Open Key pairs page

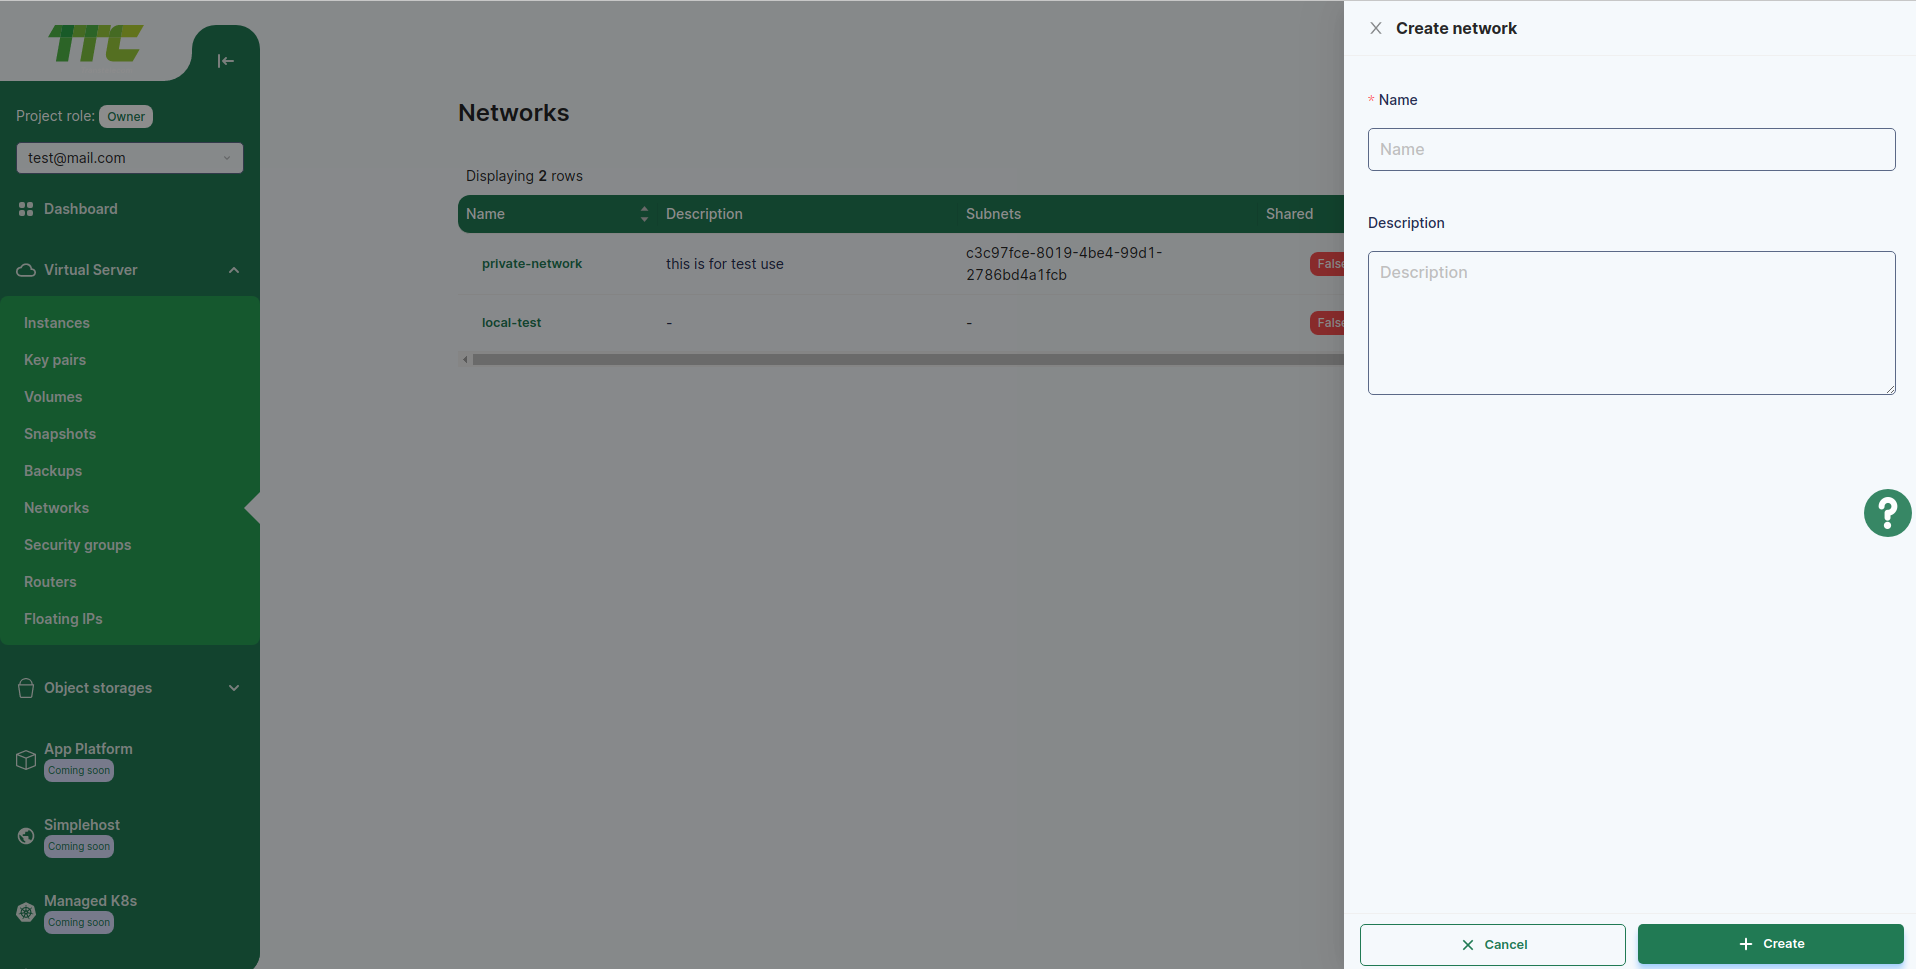click(55, 360)
